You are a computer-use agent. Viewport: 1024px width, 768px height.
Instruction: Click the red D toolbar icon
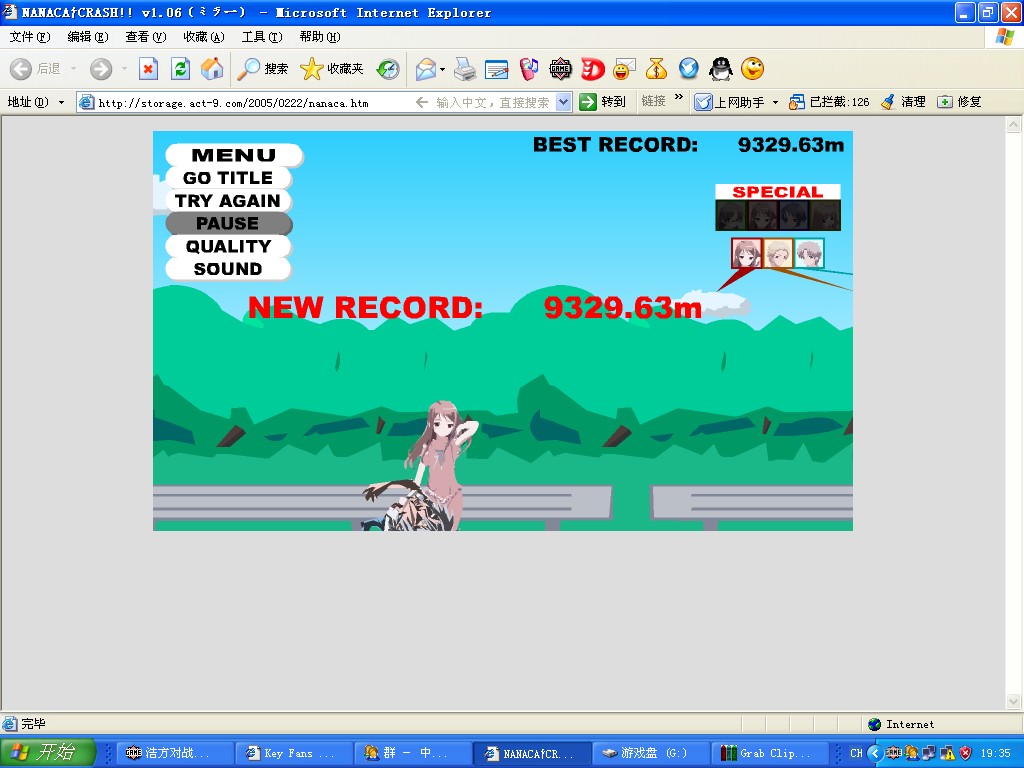click(x=592, y=69)
